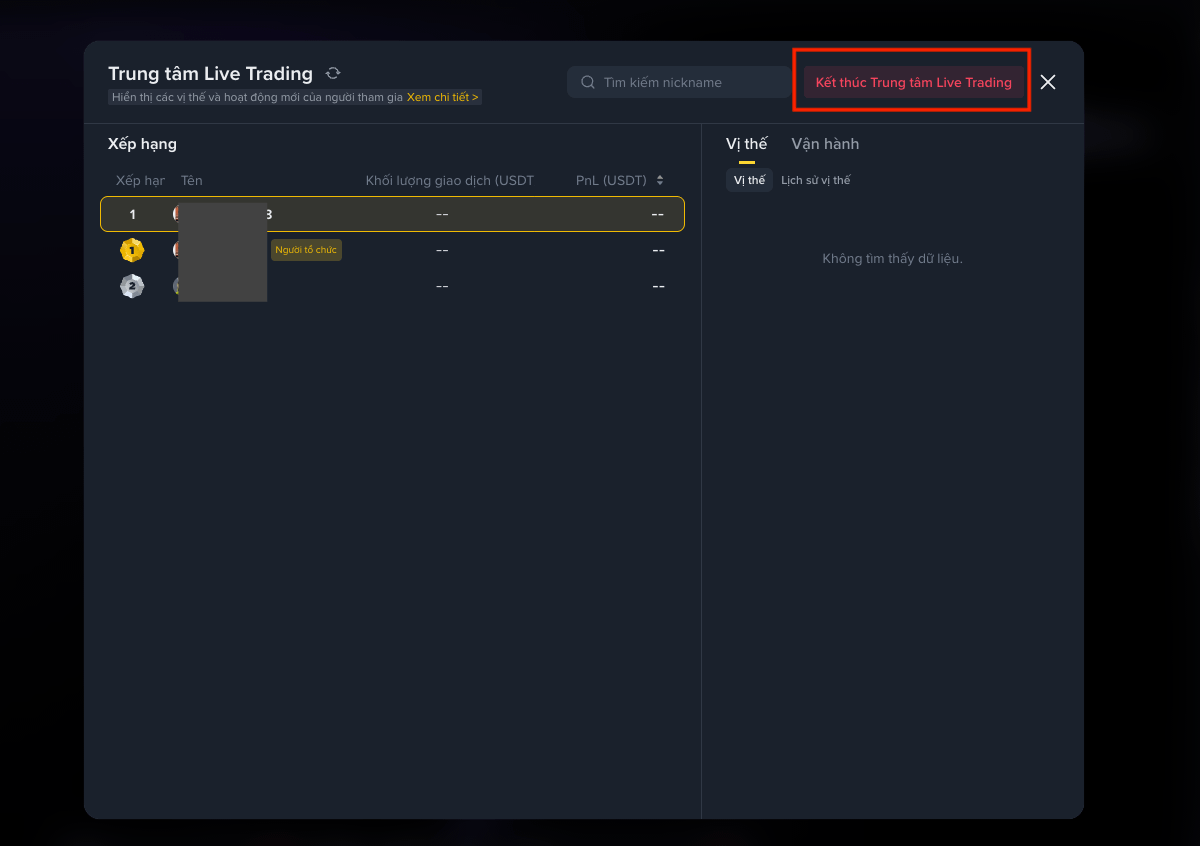Close the Live Trading center dialog
Image resolution: width=1200 pixels, height=846 pixels.
[x=1048, y=82]
